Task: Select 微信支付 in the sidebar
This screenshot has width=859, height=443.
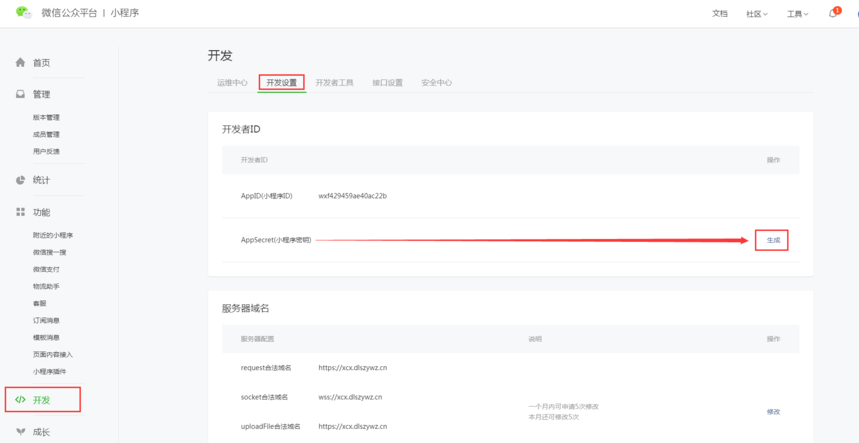Action: 46,270
